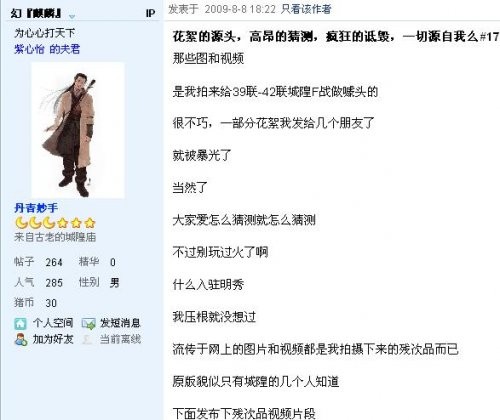Click the 加为好友 people icon
Screen dimensions: 500x420
coord(21,339)
